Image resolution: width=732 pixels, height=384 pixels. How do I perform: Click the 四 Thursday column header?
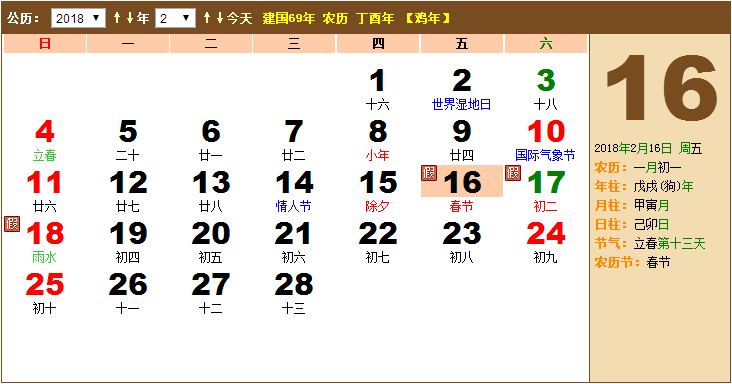[378, 44]
